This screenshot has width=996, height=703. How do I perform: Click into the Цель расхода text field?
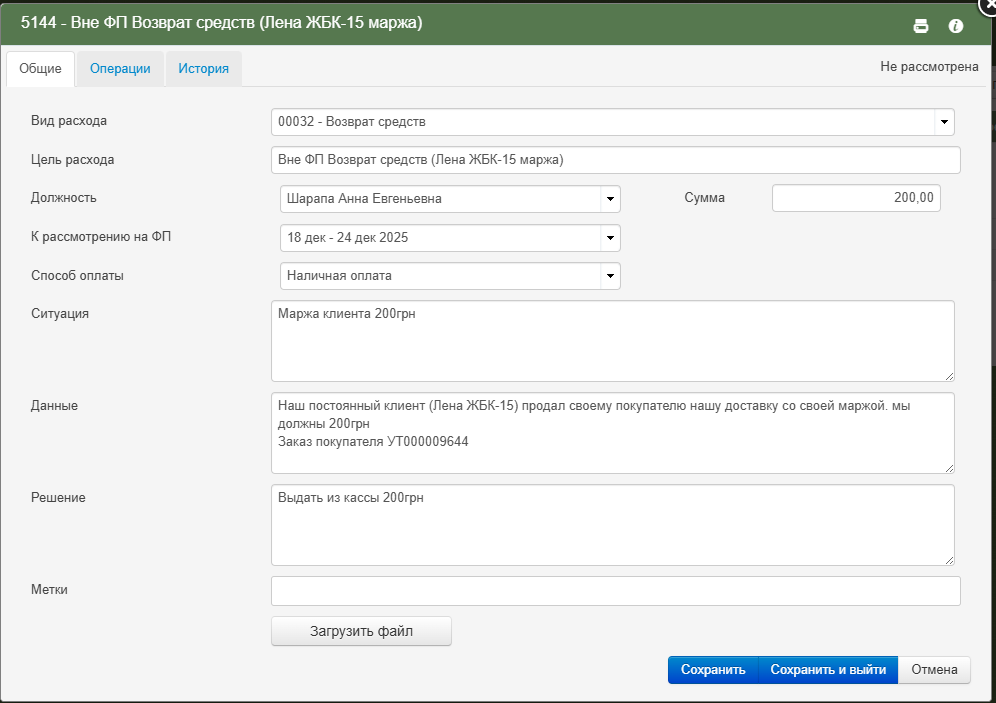[x=615, y=160]
